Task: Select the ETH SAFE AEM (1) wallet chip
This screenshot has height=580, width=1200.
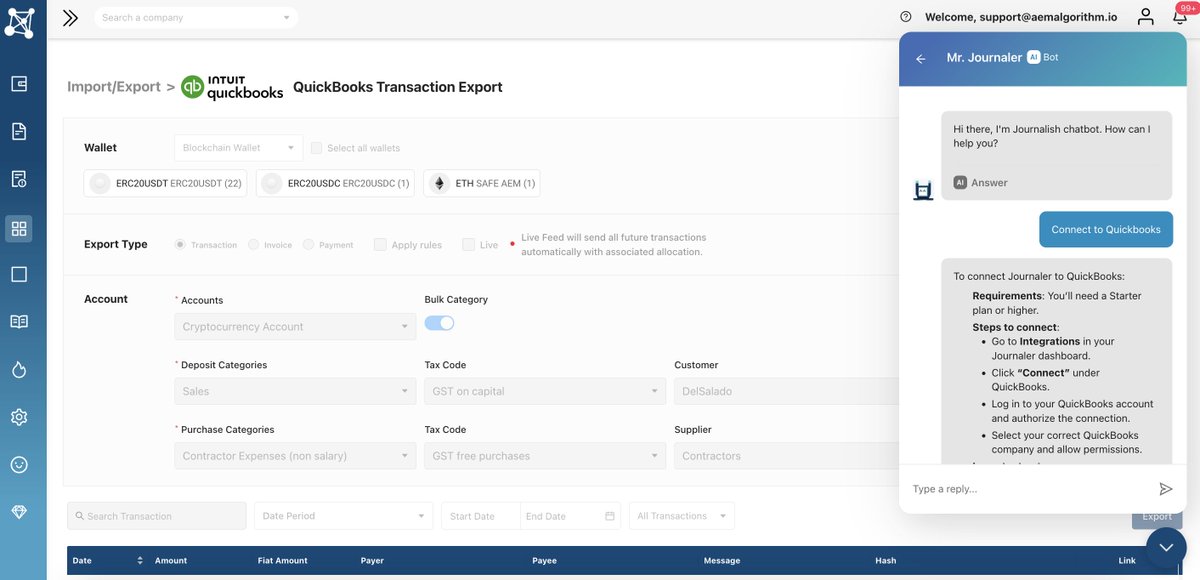Action: point(482,183)
